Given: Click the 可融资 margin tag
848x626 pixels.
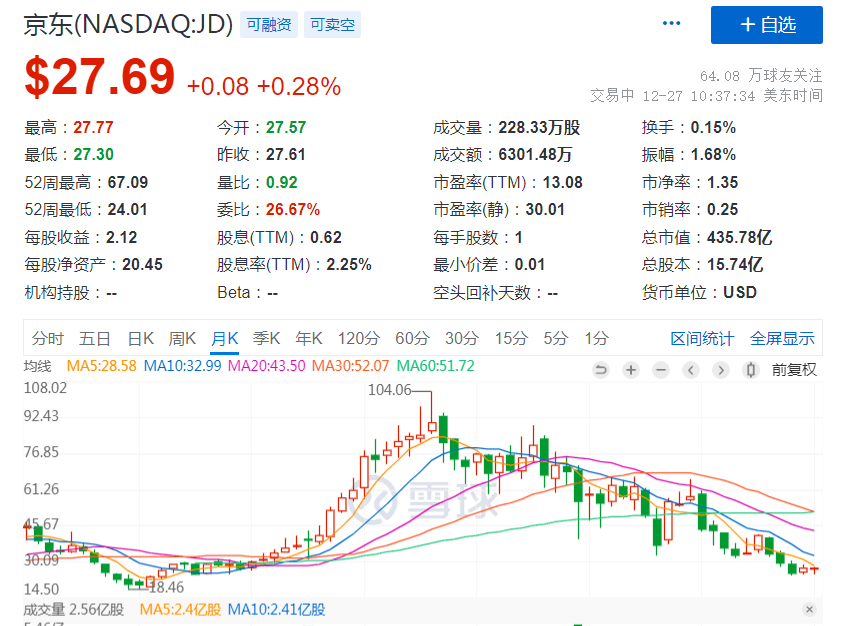Looking at the screenshot, I should point(269,25).
